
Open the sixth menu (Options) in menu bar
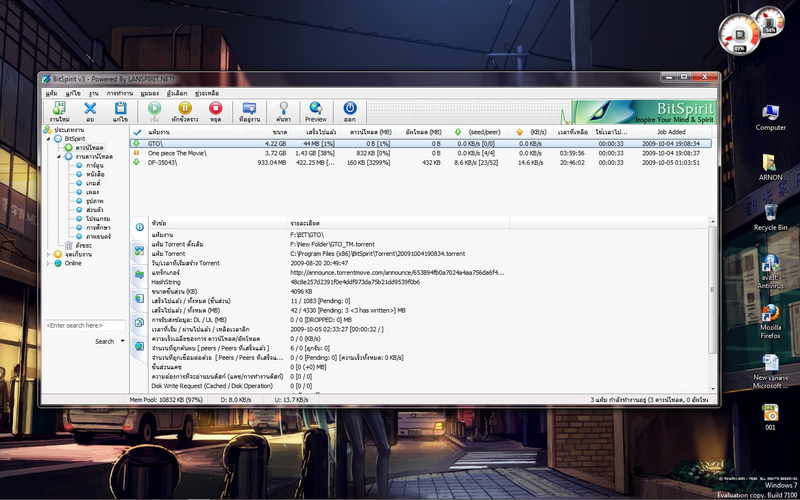(177, 93)
